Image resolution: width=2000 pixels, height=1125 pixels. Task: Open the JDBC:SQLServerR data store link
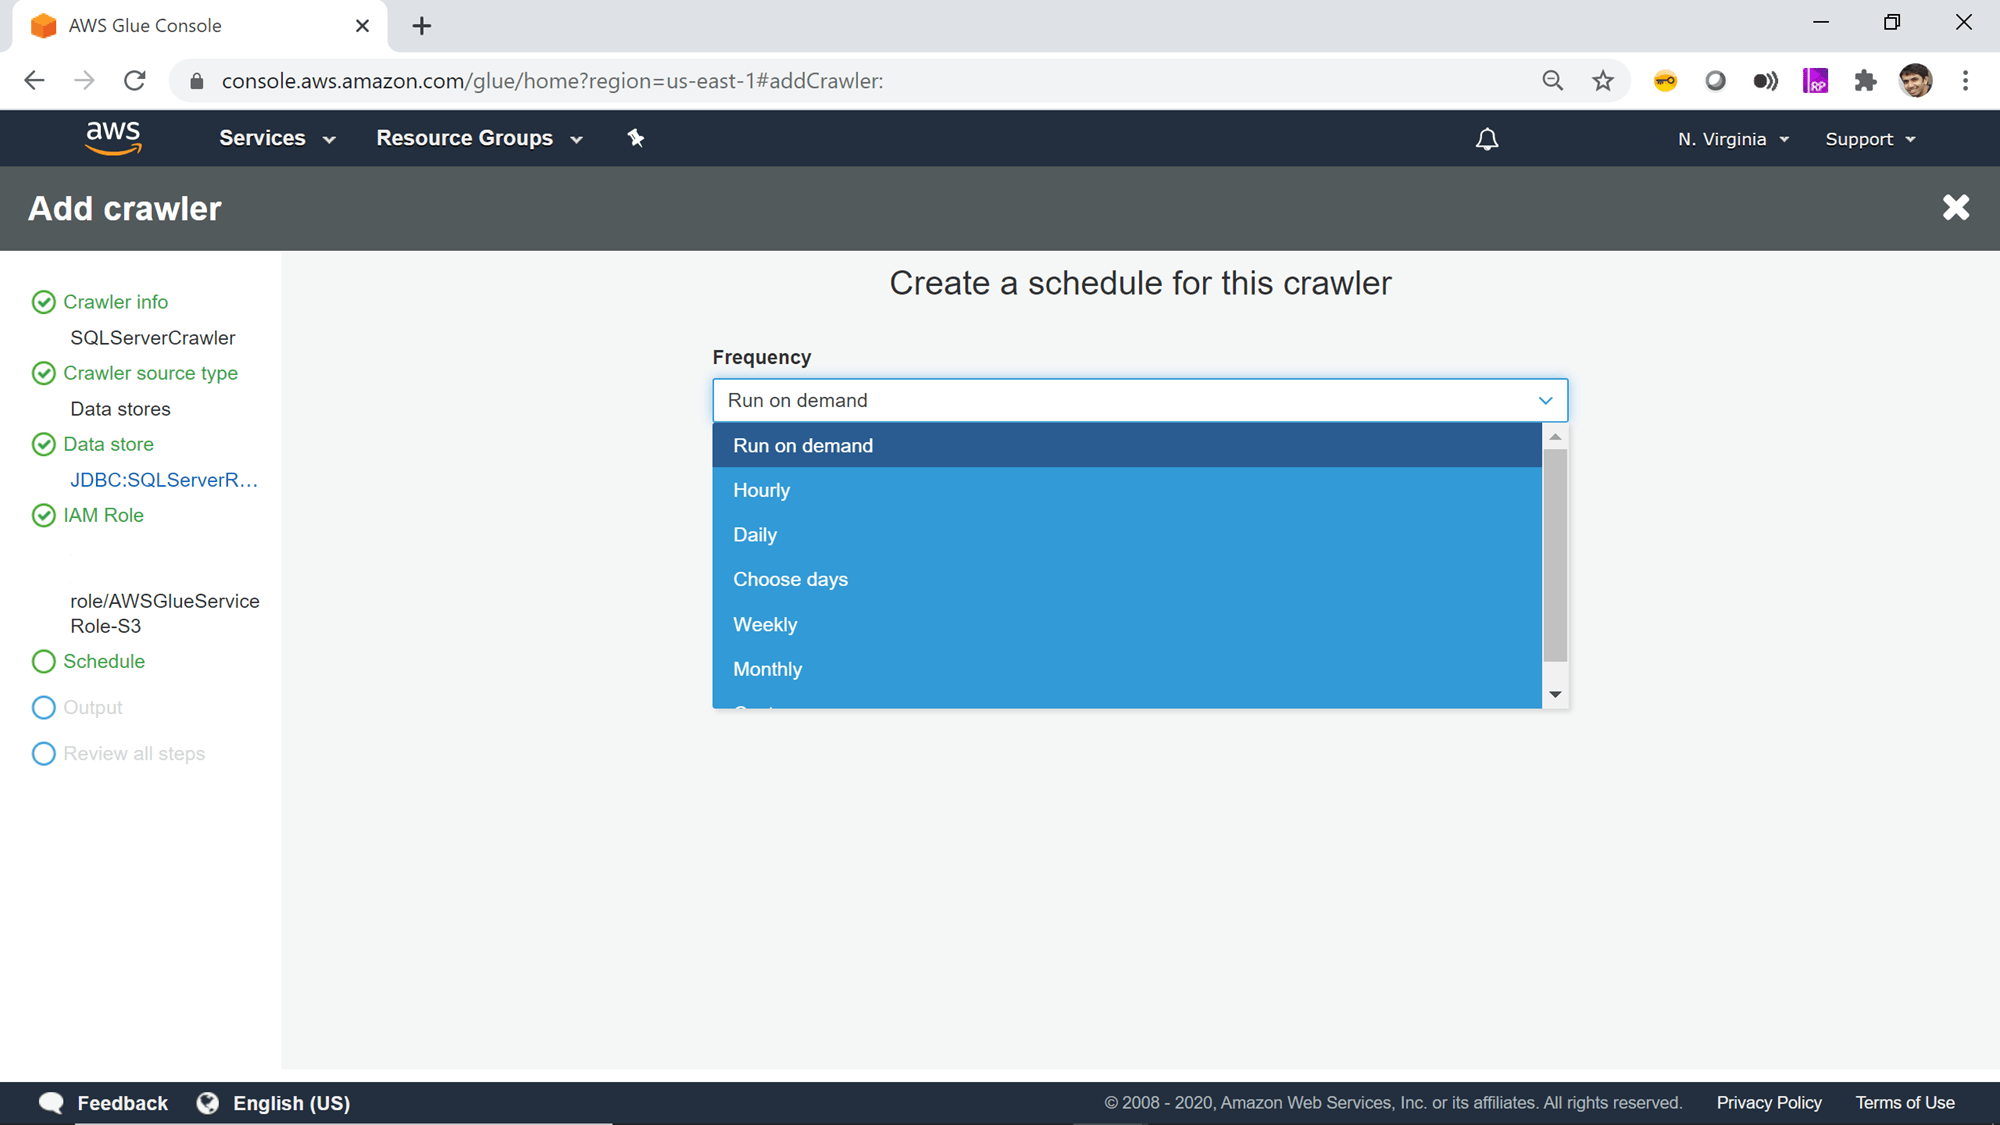[164, 480]
